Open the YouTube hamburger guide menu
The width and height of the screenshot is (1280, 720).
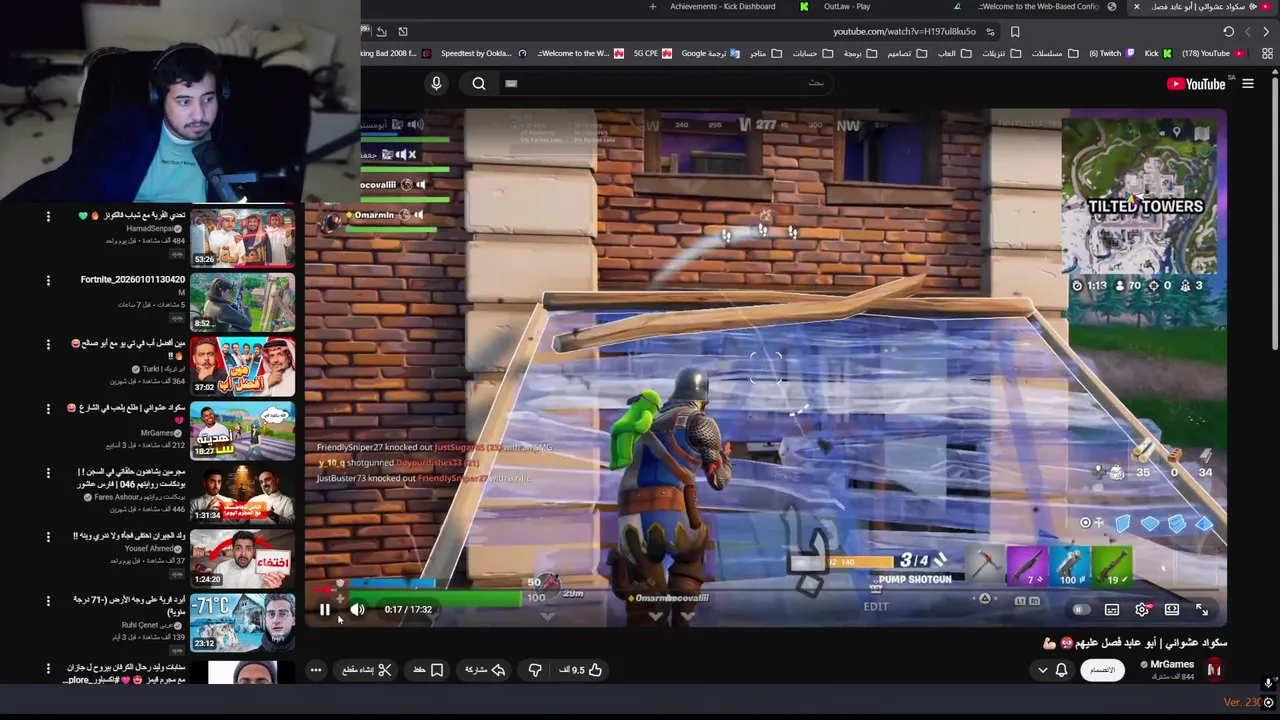[1248, 84]
